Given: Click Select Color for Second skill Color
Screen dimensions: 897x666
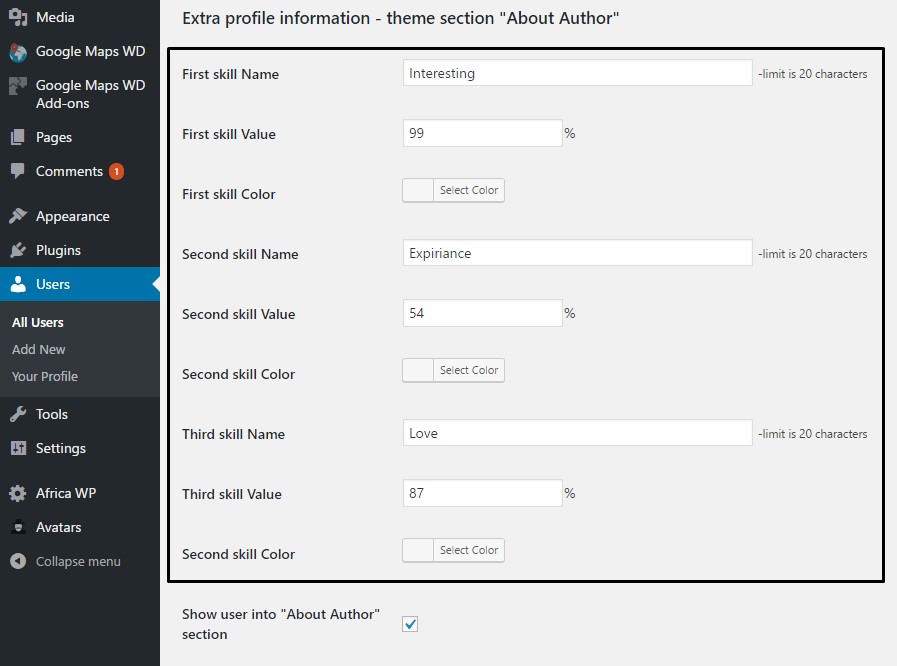Looking at the screenshot, I should click(x=469, y=370).
